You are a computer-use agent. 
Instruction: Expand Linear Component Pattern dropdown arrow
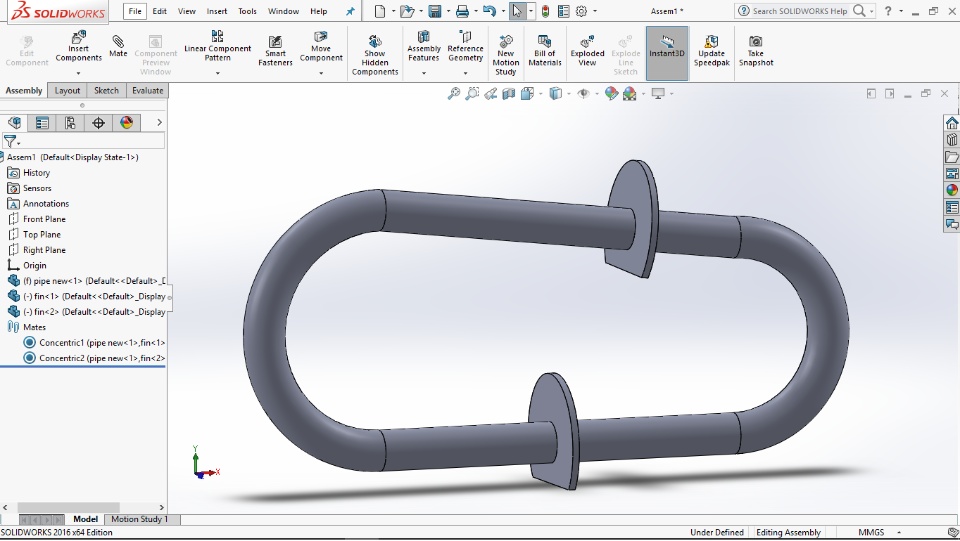[x=217, y=73]
